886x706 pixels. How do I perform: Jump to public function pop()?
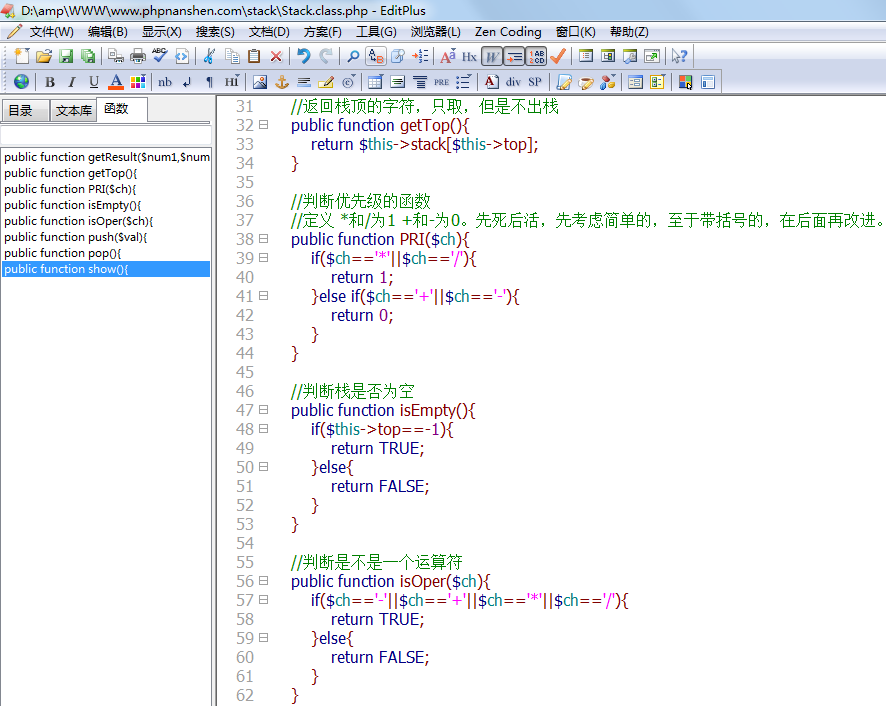(x=62, y=253)
